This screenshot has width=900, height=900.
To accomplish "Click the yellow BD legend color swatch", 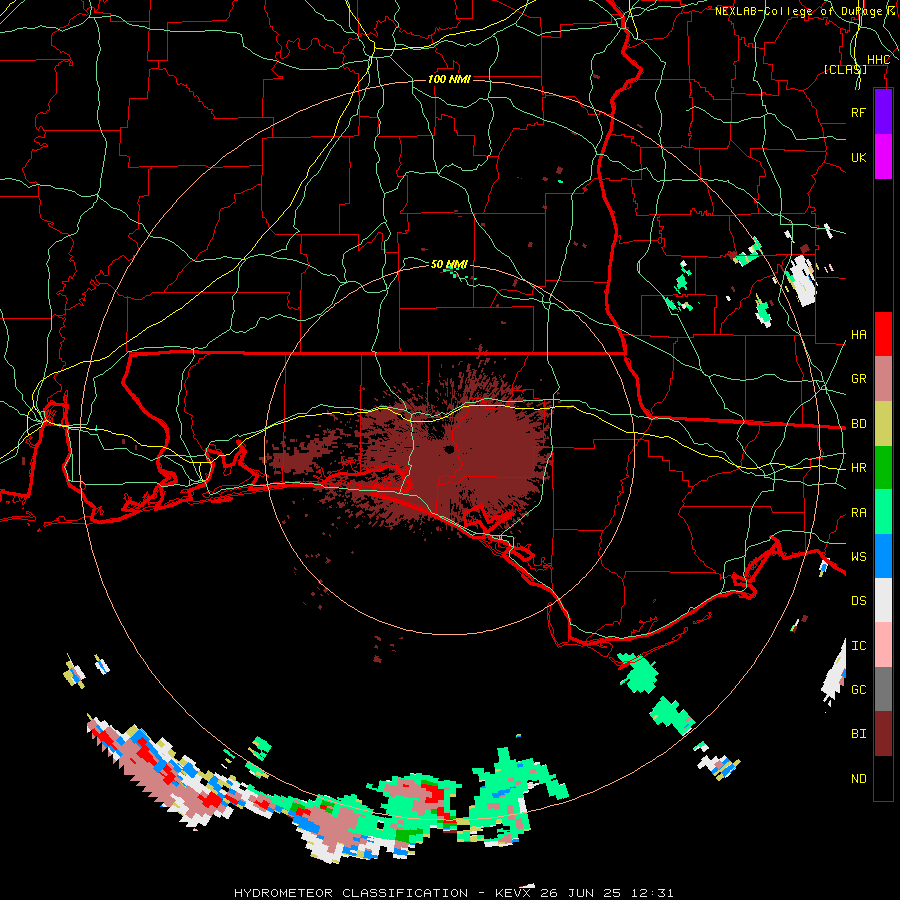I will click(x=883, y=424).
